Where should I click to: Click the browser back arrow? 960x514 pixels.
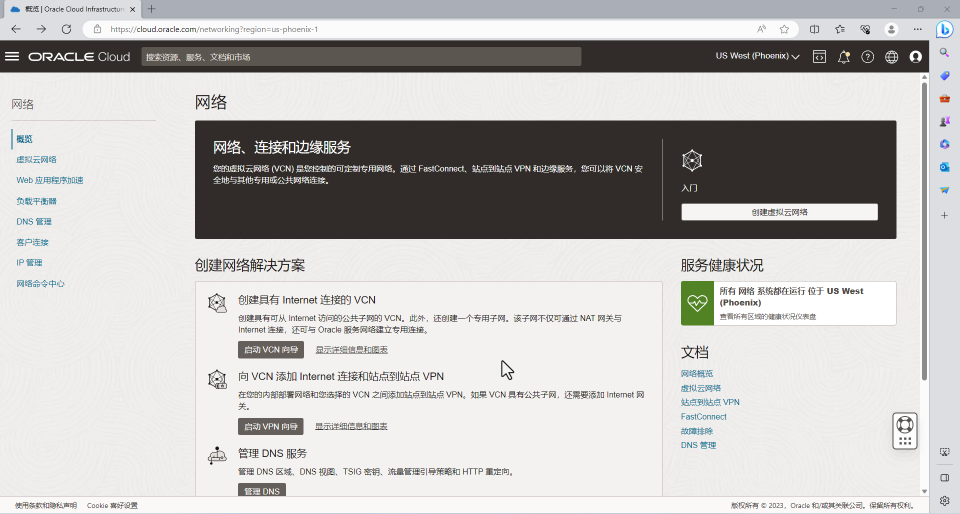point(16,29)
